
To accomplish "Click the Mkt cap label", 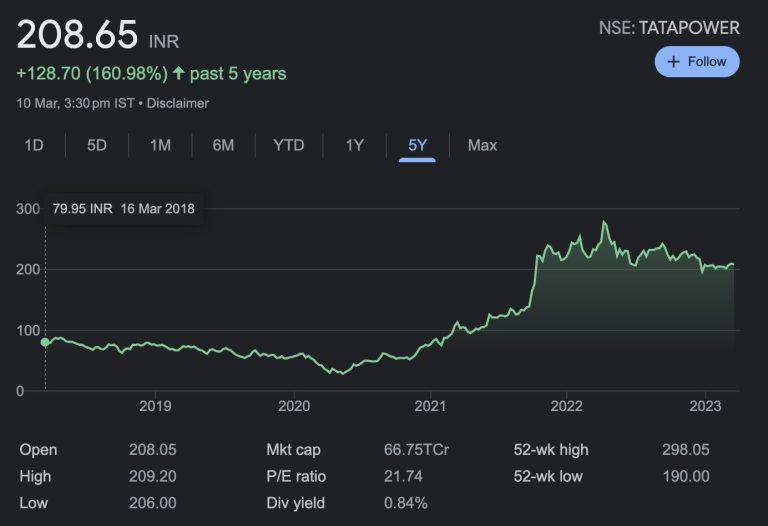I will tap(293, 450).
